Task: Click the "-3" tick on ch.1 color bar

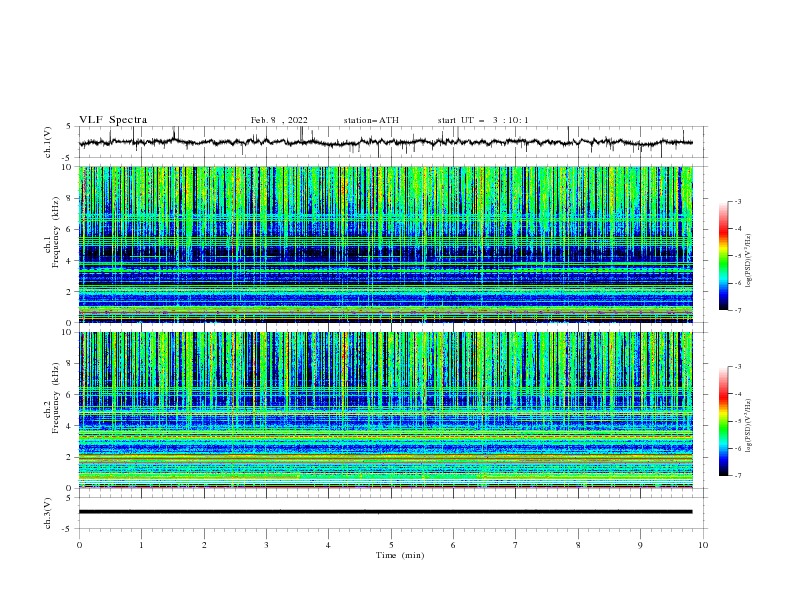Action: pos(738,201)
